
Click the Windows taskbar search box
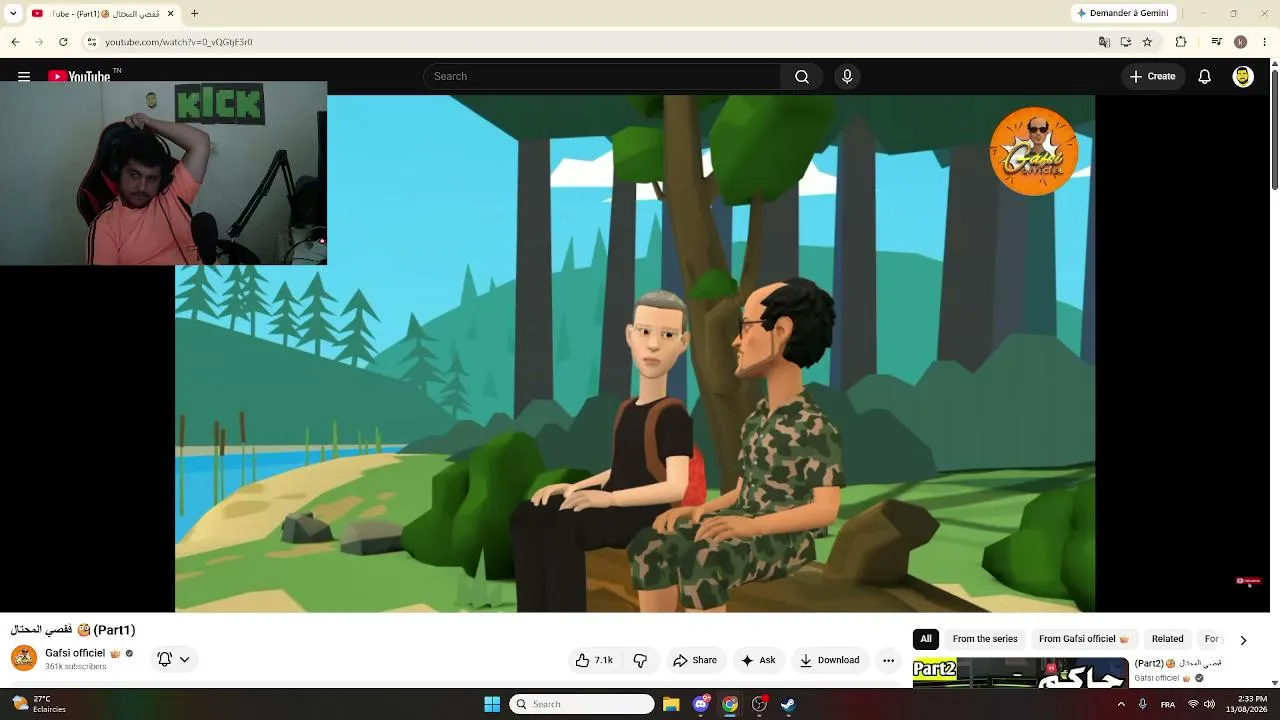pos(582,704)
